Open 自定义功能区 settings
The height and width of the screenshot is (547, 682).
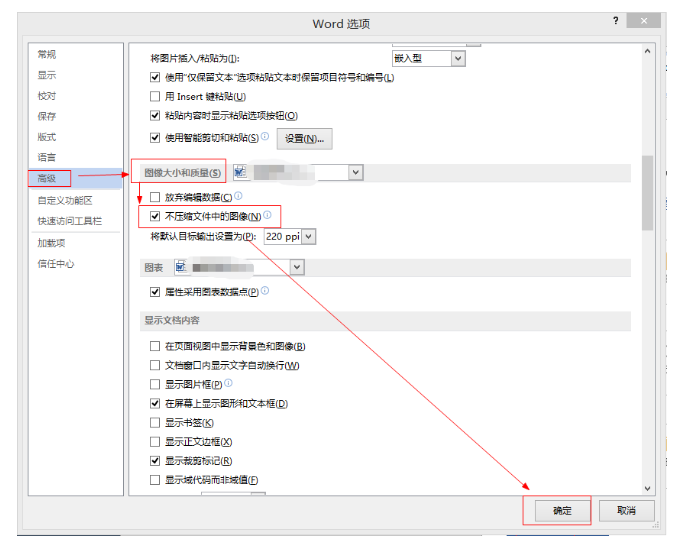65,200
